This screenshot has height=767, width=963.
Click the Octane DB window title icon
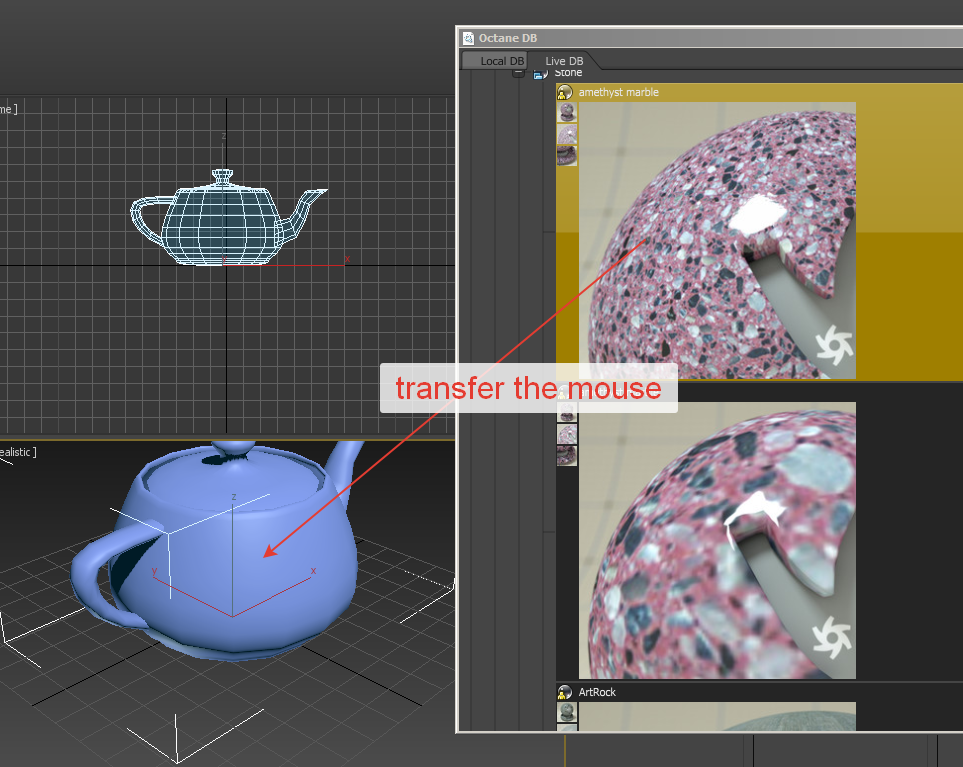point(469,38)
